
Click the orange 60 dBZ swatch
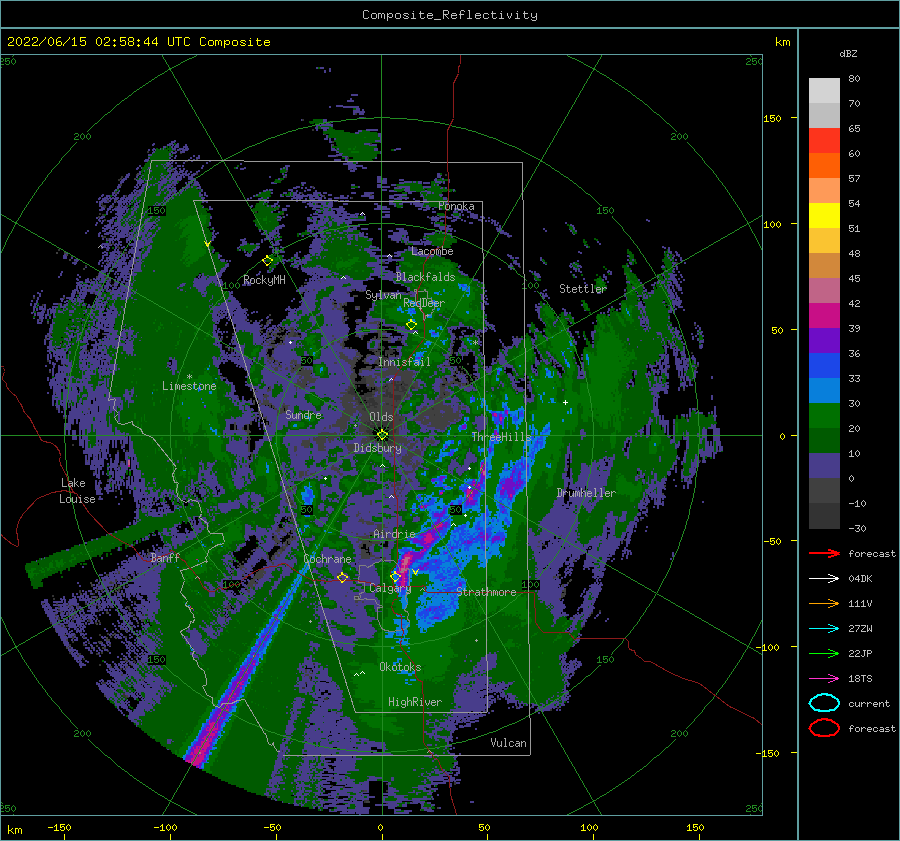pyautogui.click(x=824, y=165)
